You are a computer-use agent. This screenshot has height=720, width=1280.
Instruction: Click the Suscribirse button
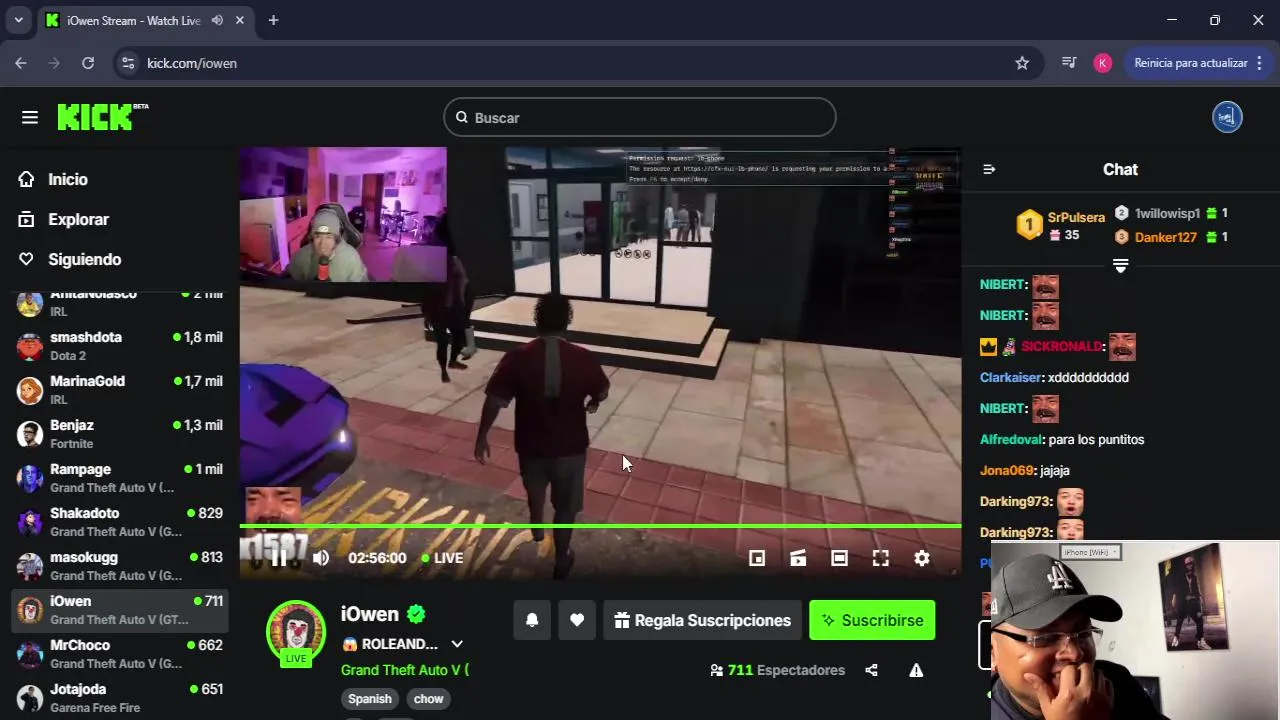[x=872, y=620]
